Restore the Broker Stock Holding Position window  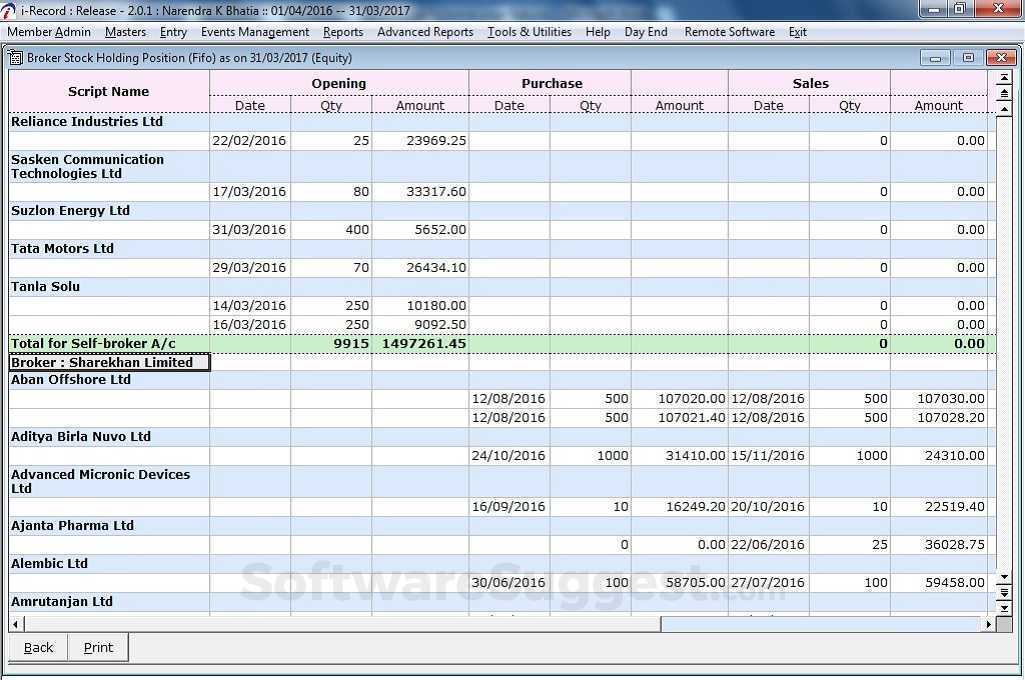(x=968, y=58)
